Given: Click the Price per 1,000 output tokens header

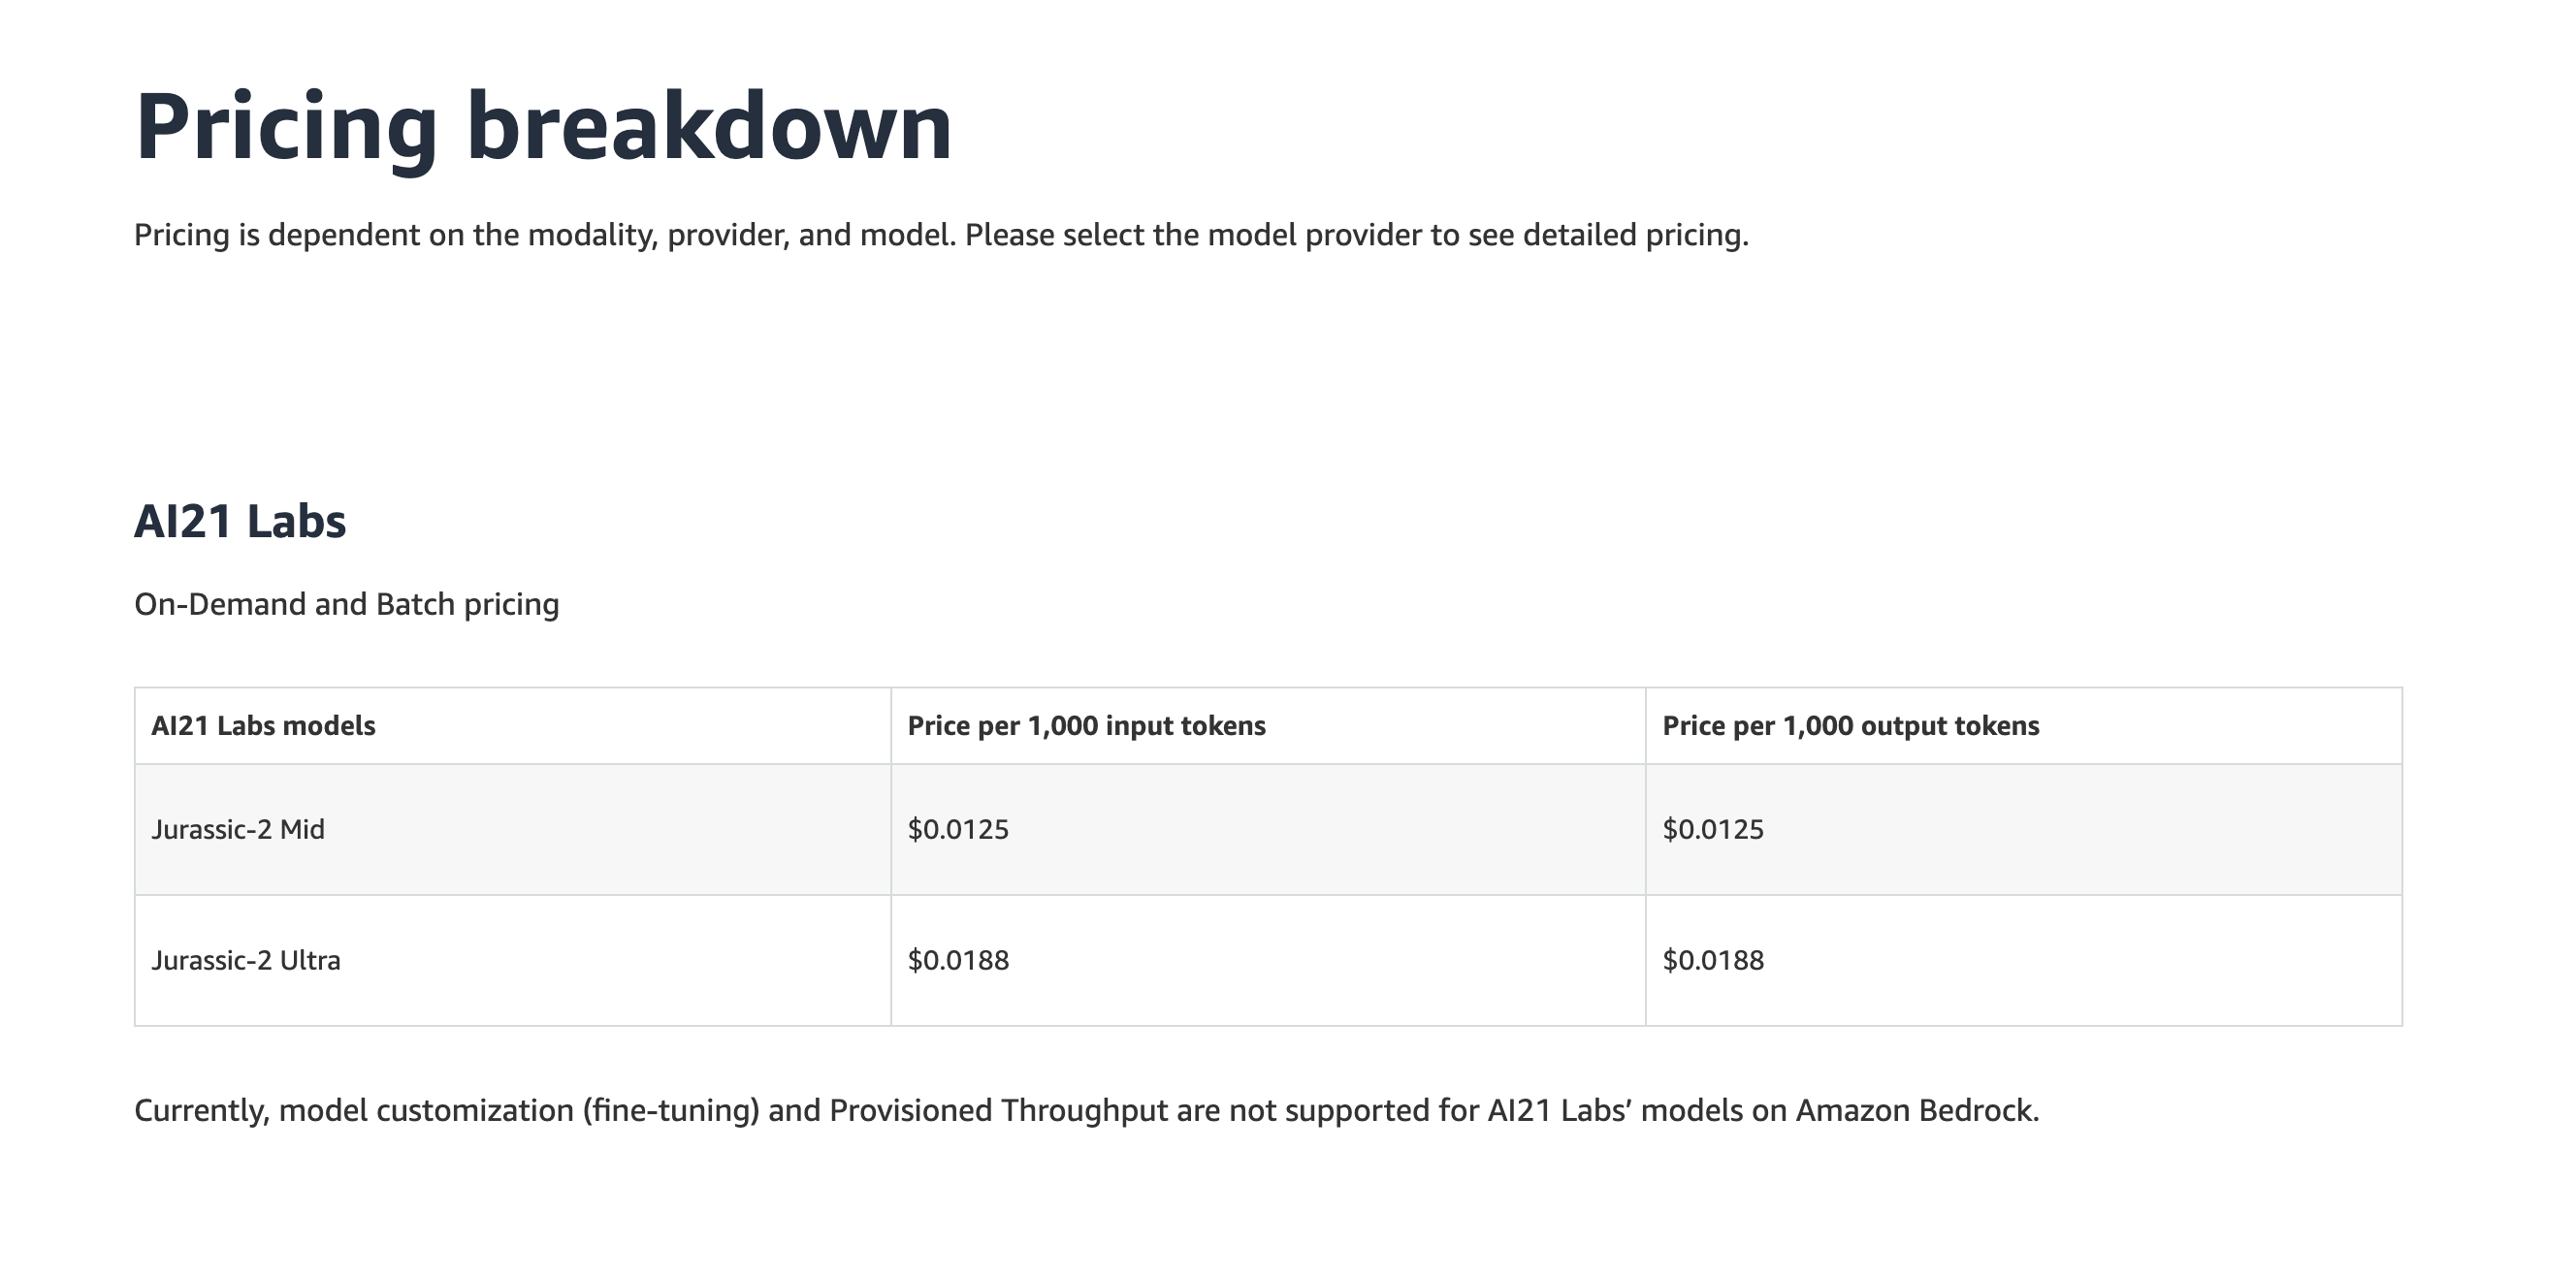Looking at the screenshot, I should coord(1850,726).
